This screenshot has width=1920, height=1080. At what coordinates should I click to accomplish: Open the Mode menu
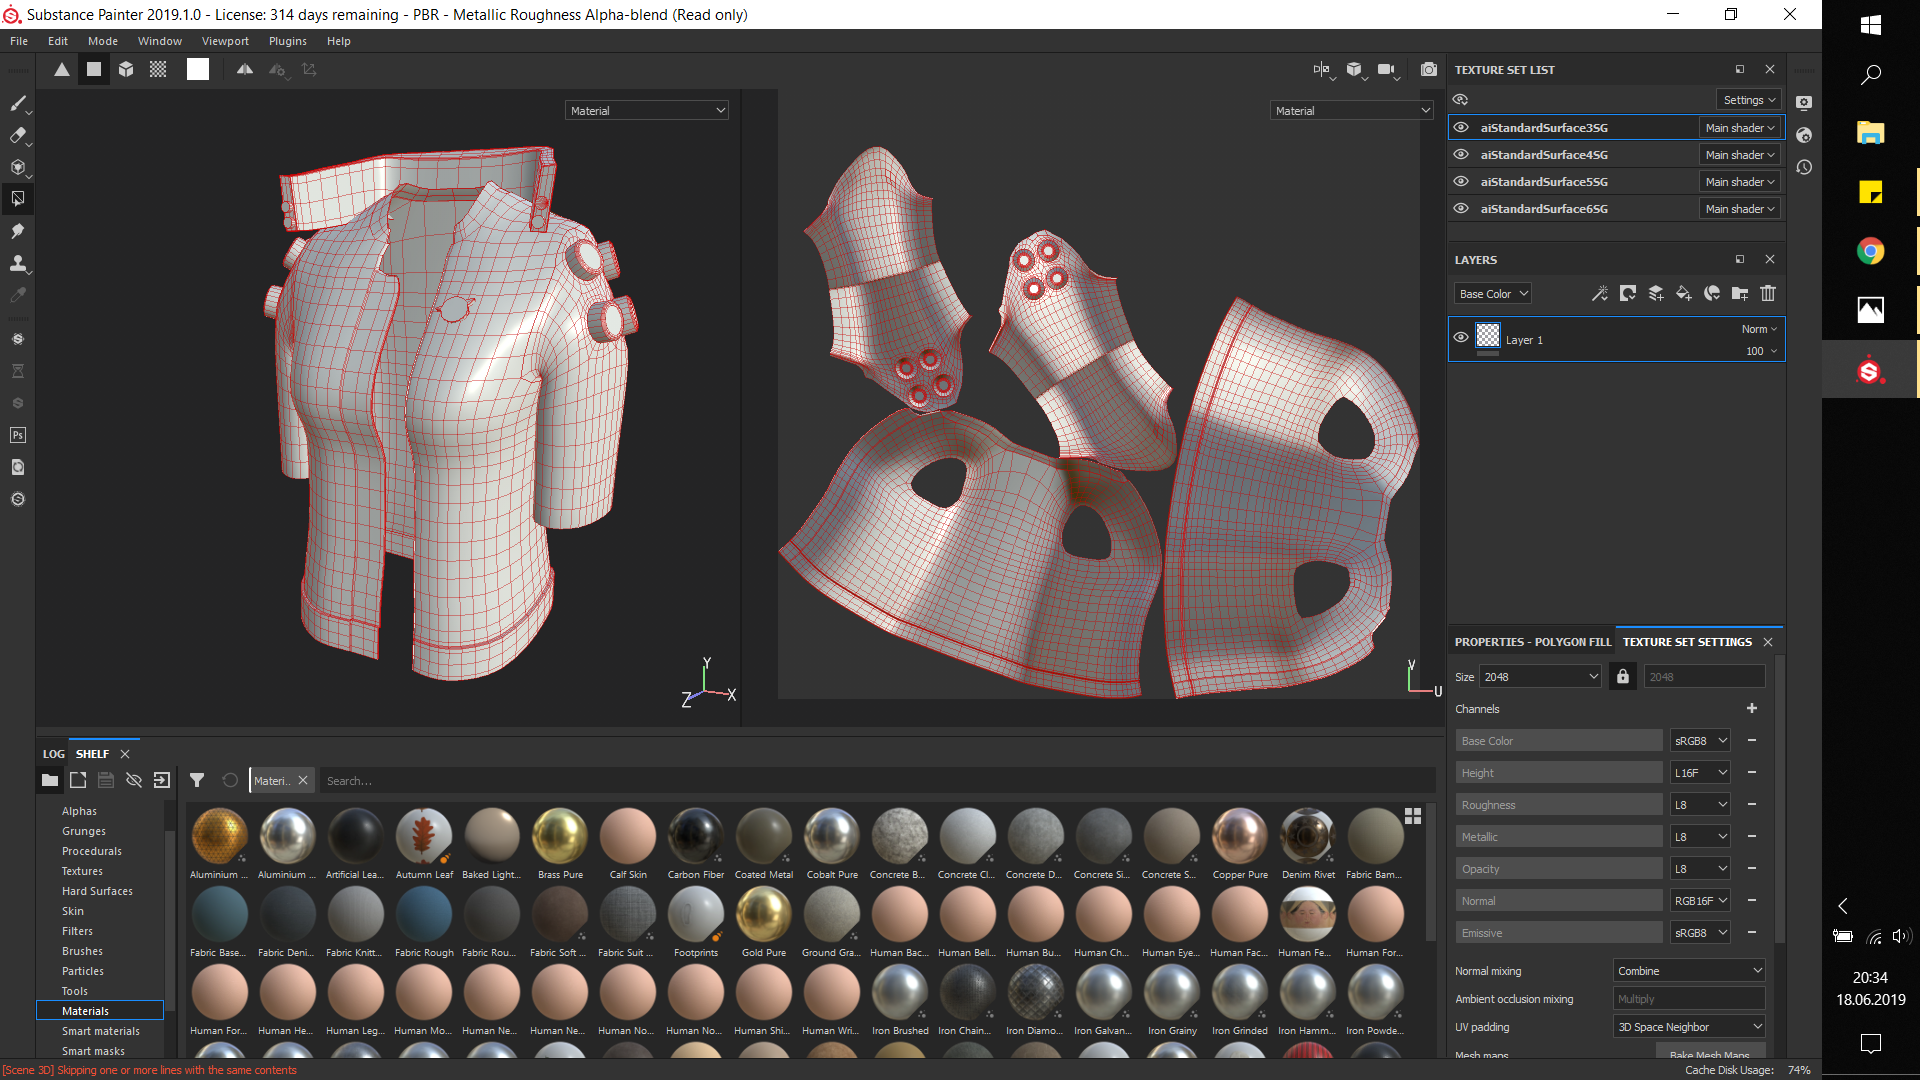pyautogui.click(x=105, y=40)
